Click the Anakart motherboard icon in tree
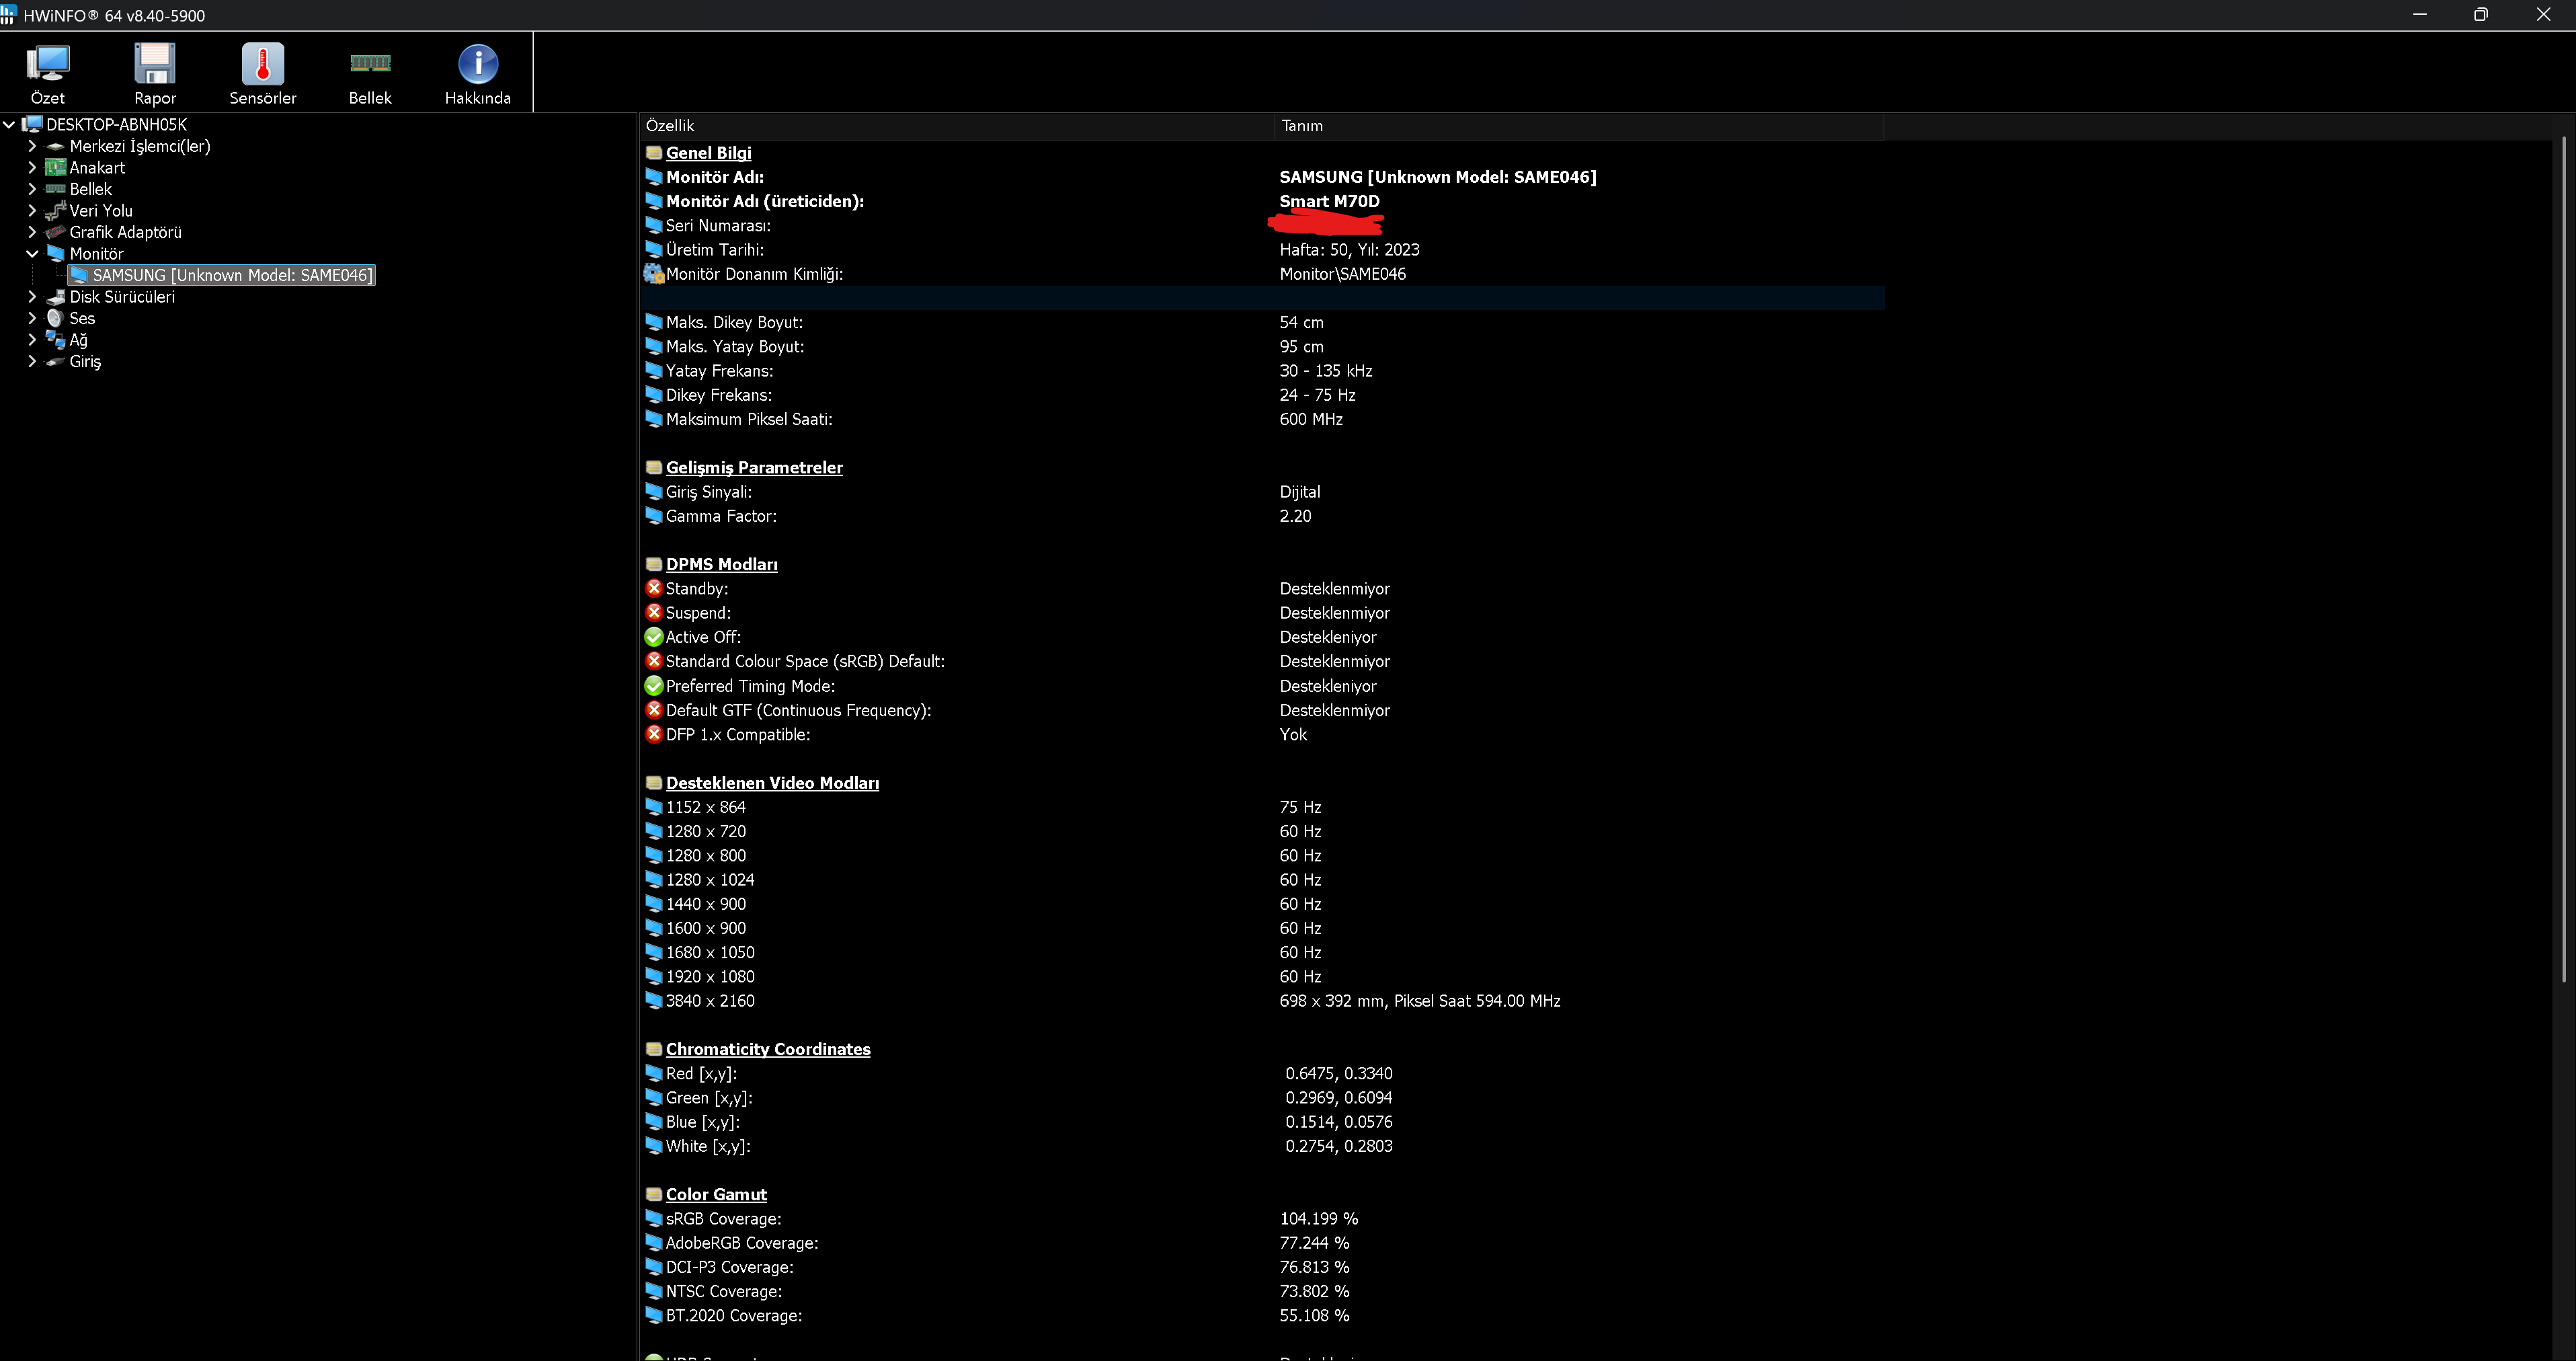2576x1361 pixels. [55, 167]
